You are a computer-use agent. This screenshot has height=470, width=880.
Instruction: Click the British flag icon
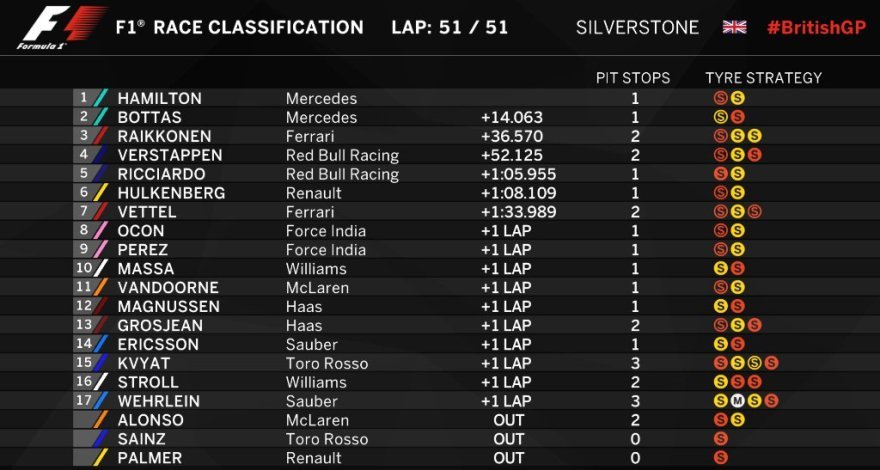point(734,27)
